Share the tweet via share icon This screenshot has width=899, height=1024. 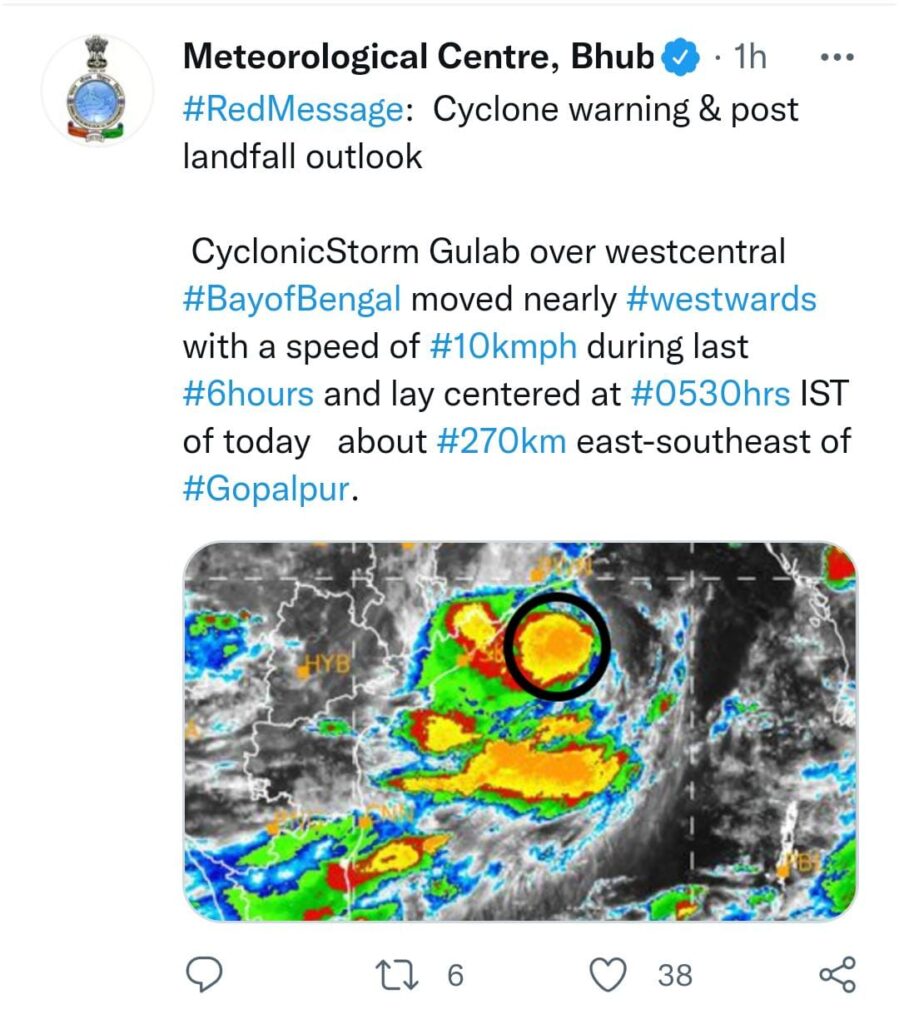pos(837,974)
